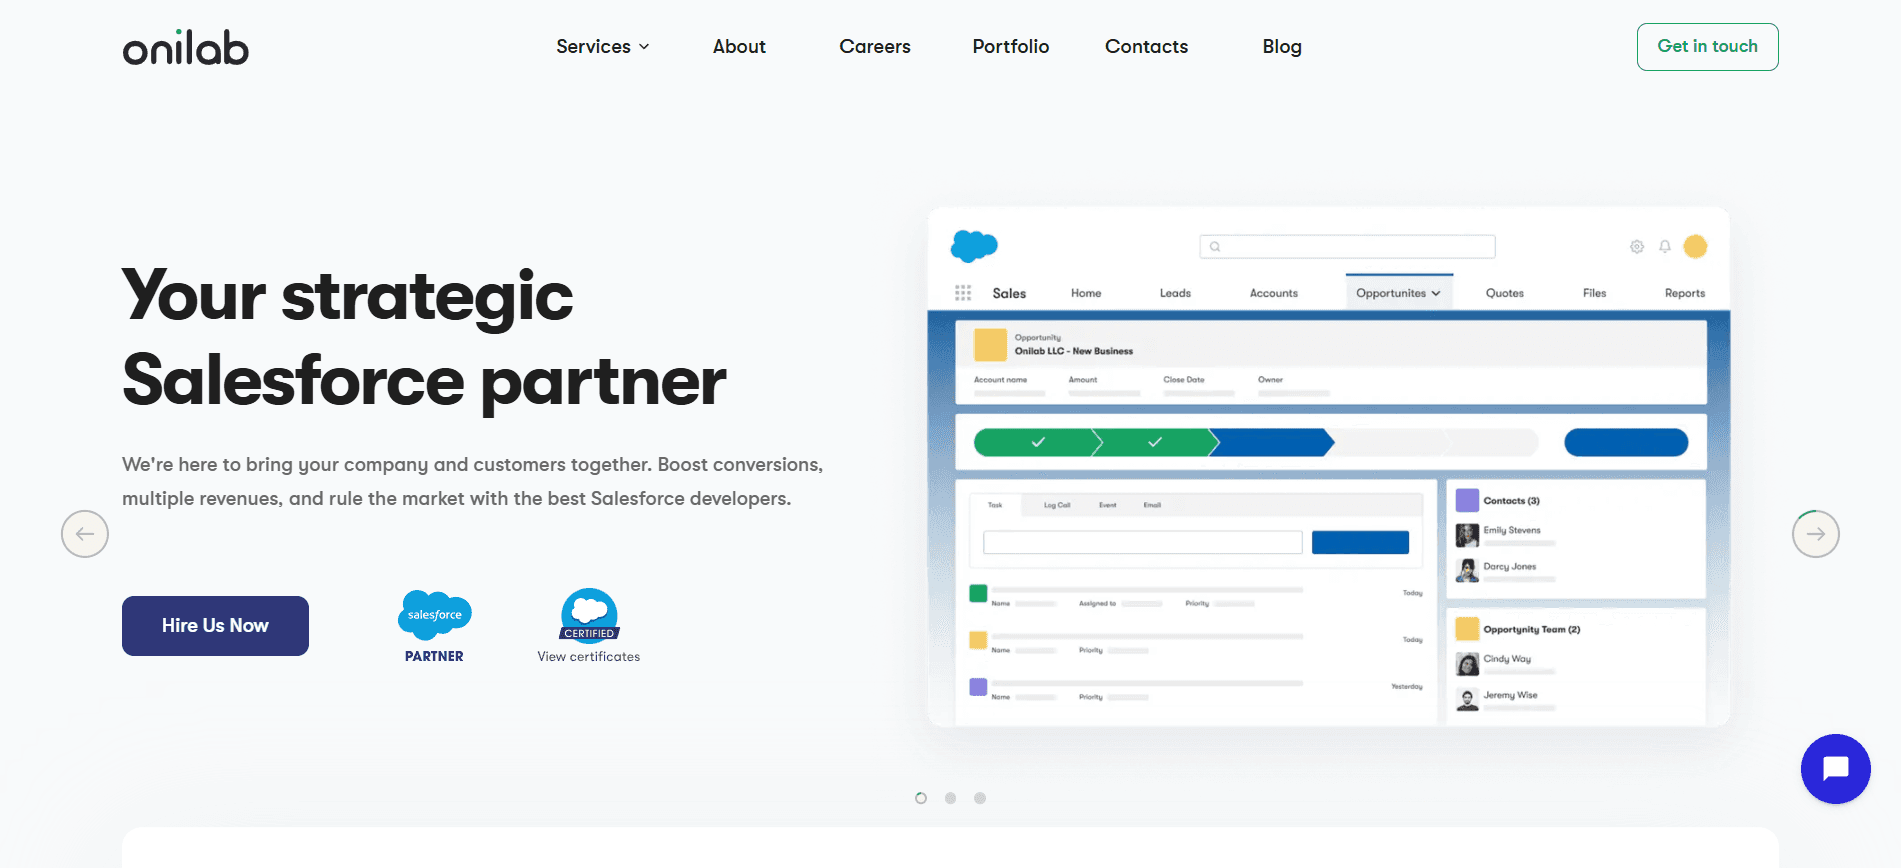
Task: Click first green completed stage checkmark
Action: pyautogui.click(x=1038, y=442)
